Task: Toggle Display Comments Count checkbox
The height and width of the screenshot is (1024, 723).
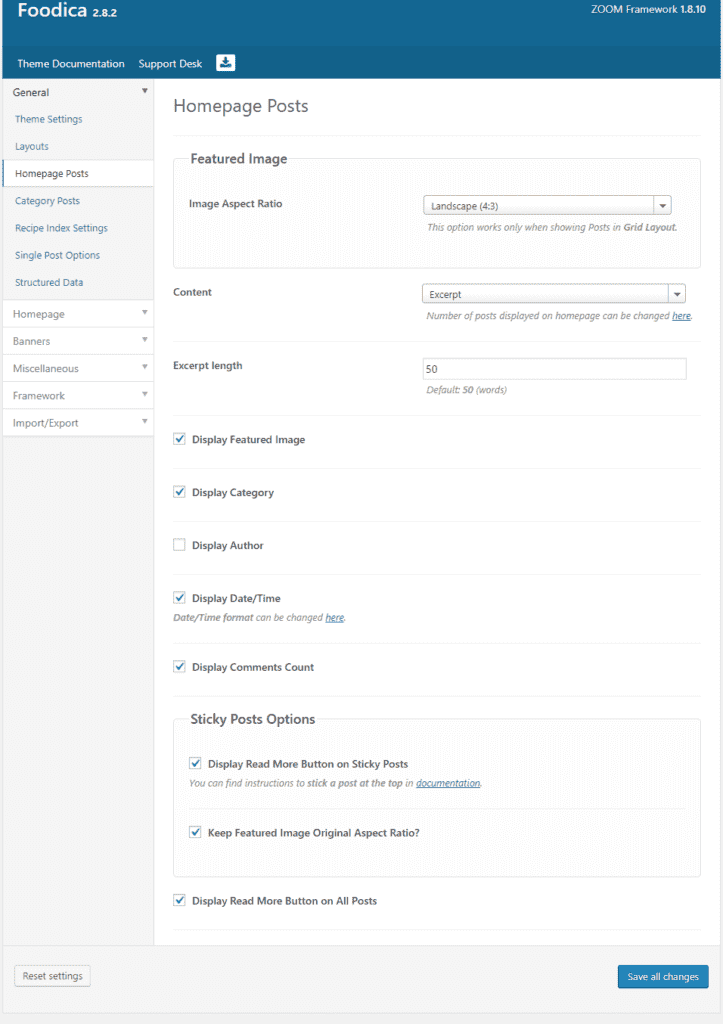Action: [179, 667]
